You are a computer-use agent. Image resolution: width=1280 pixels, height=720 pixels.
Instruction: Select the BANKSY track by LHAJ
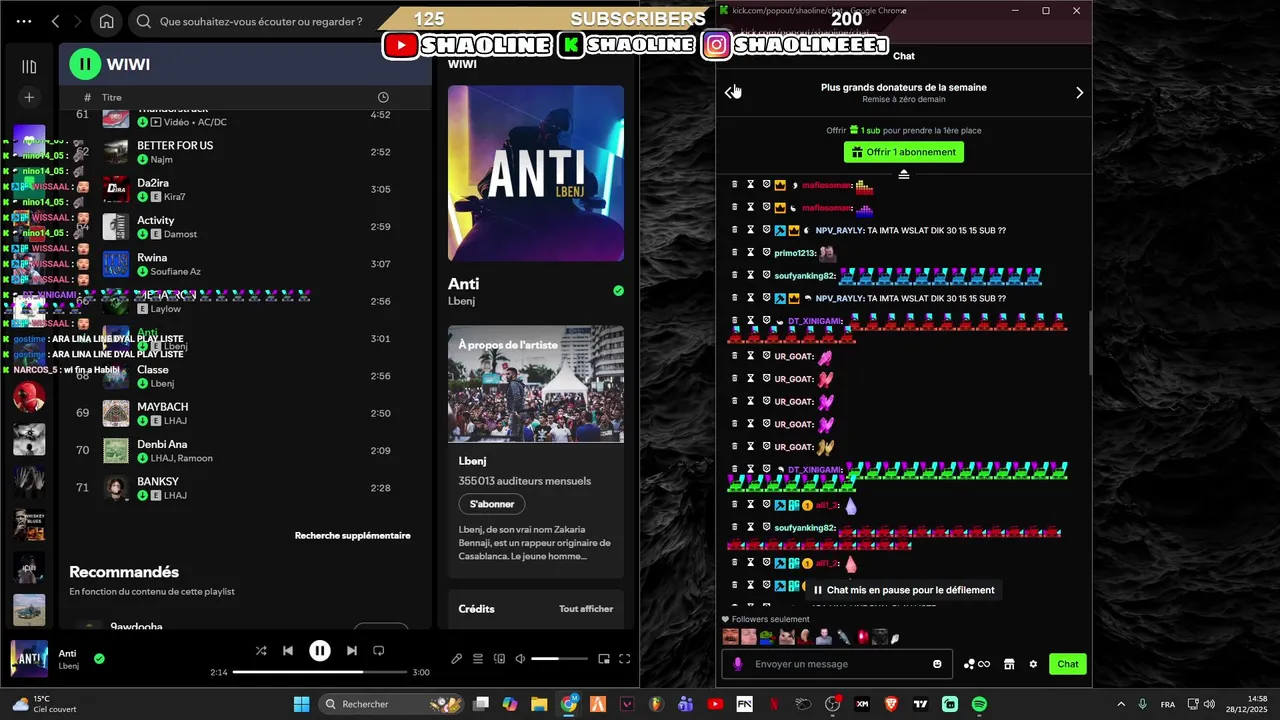[245, 488]
